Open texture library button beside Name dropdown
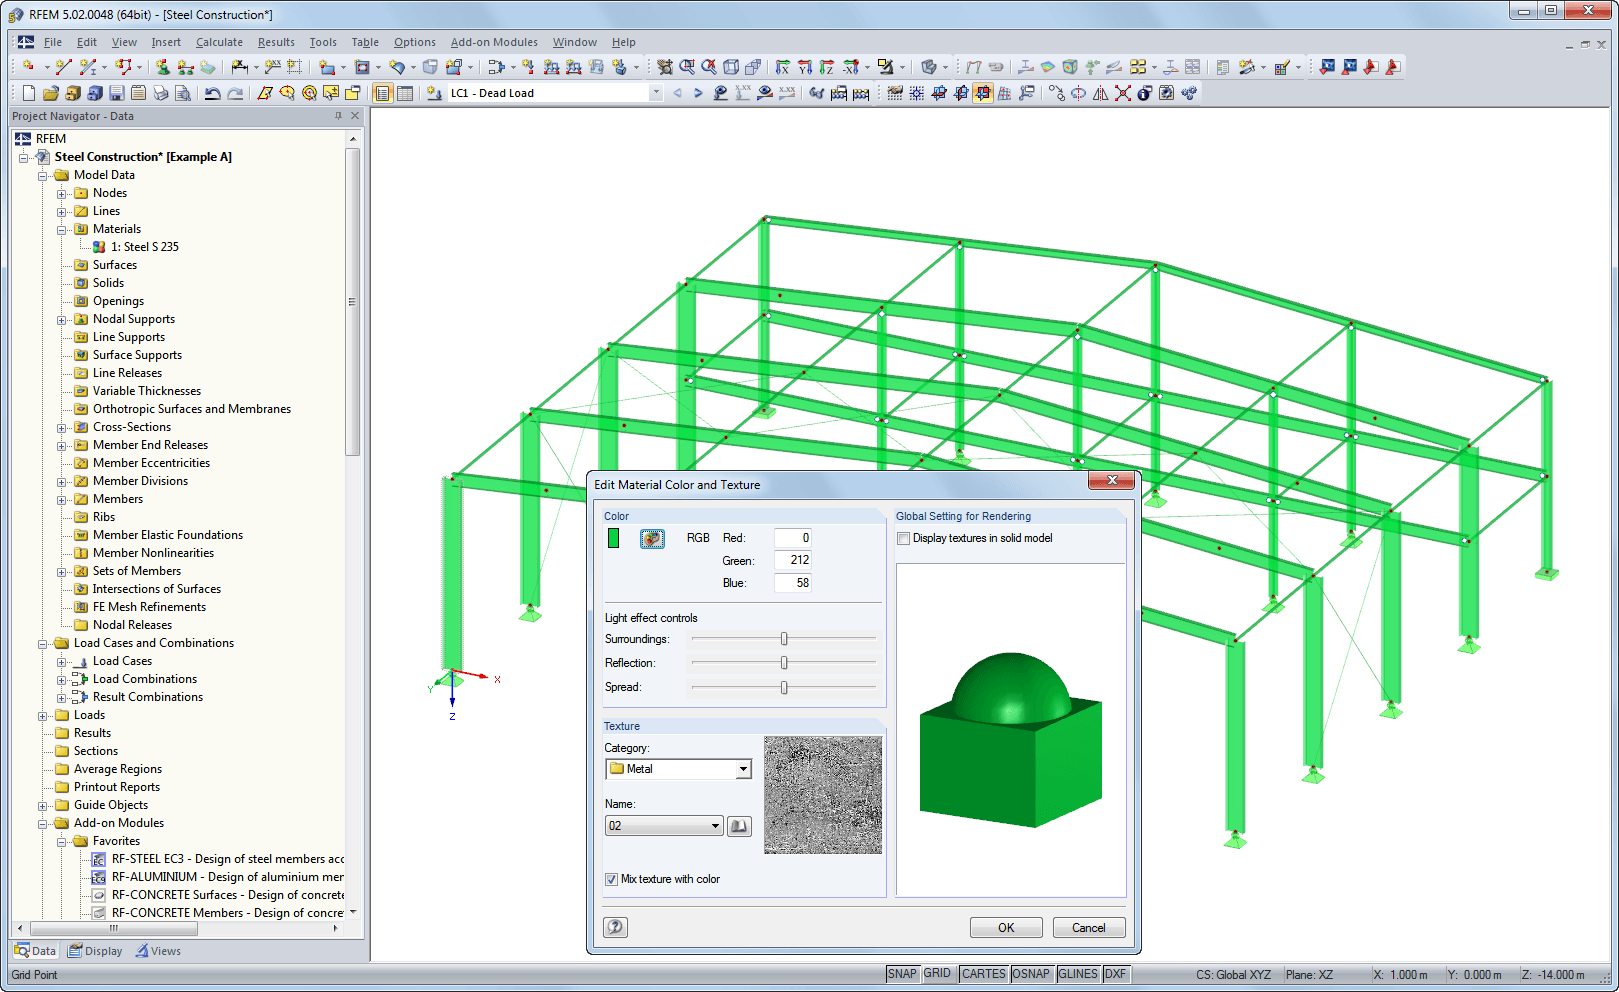Viewport: 1619px width, 992px height. tap(739, 826)
